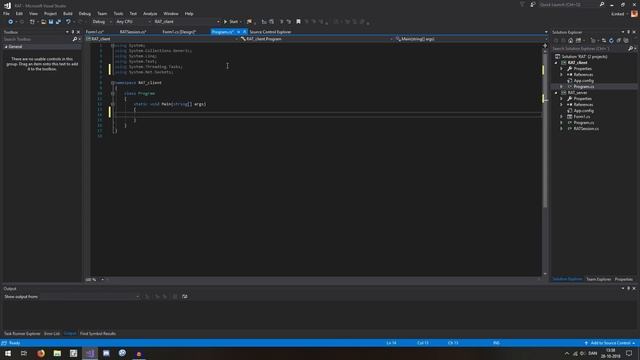Image resolution: width=640 pixels, height=360 pixels.
Task: Switch to the Properties panel tab
Action: pos(624,279)
